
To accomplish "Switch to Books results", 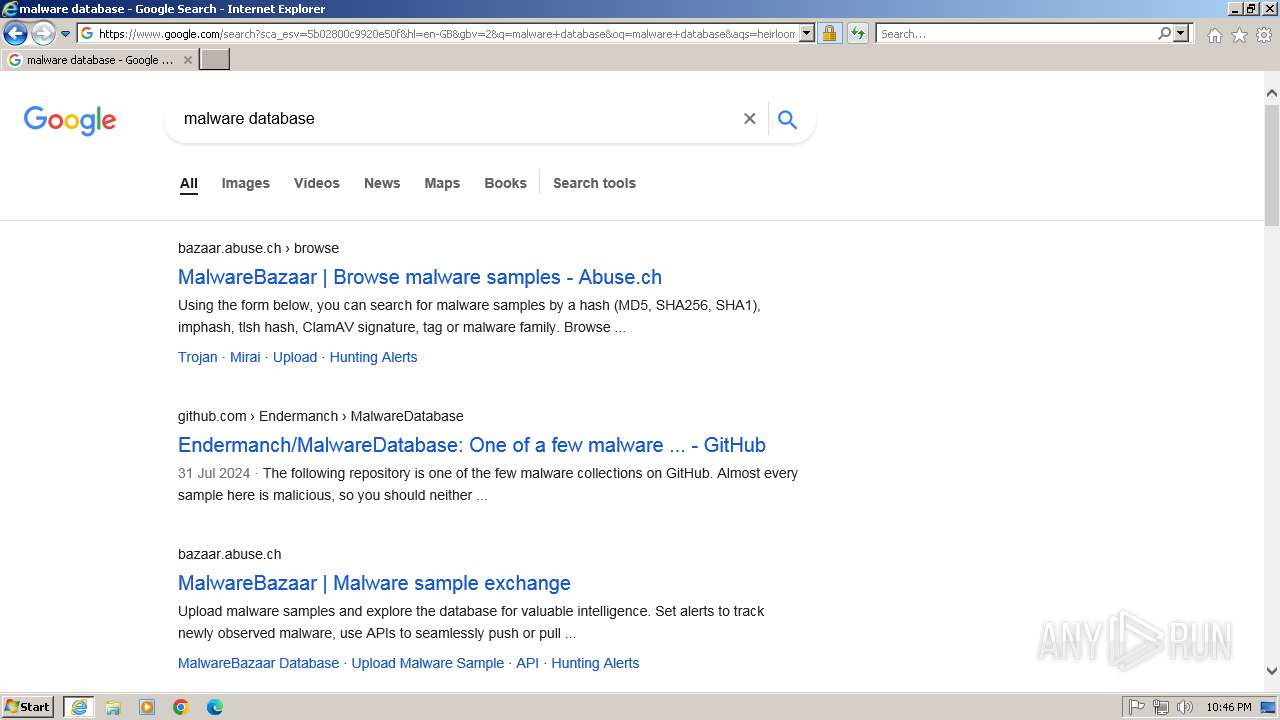I will 505,183.
